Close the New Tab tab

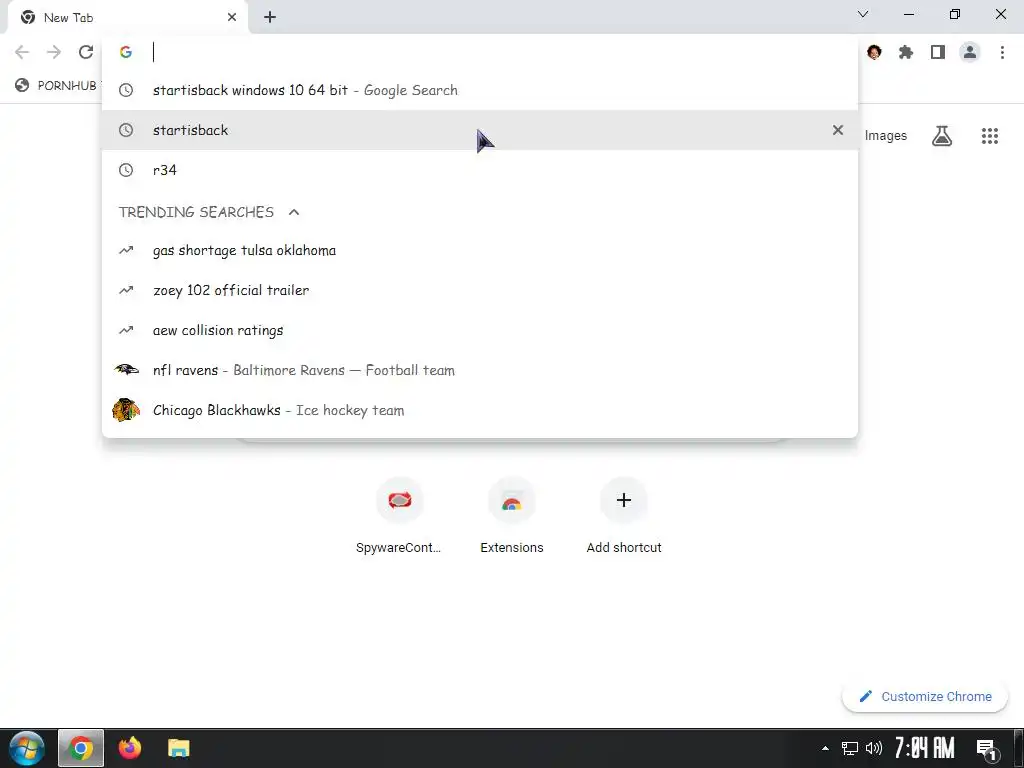232,18
